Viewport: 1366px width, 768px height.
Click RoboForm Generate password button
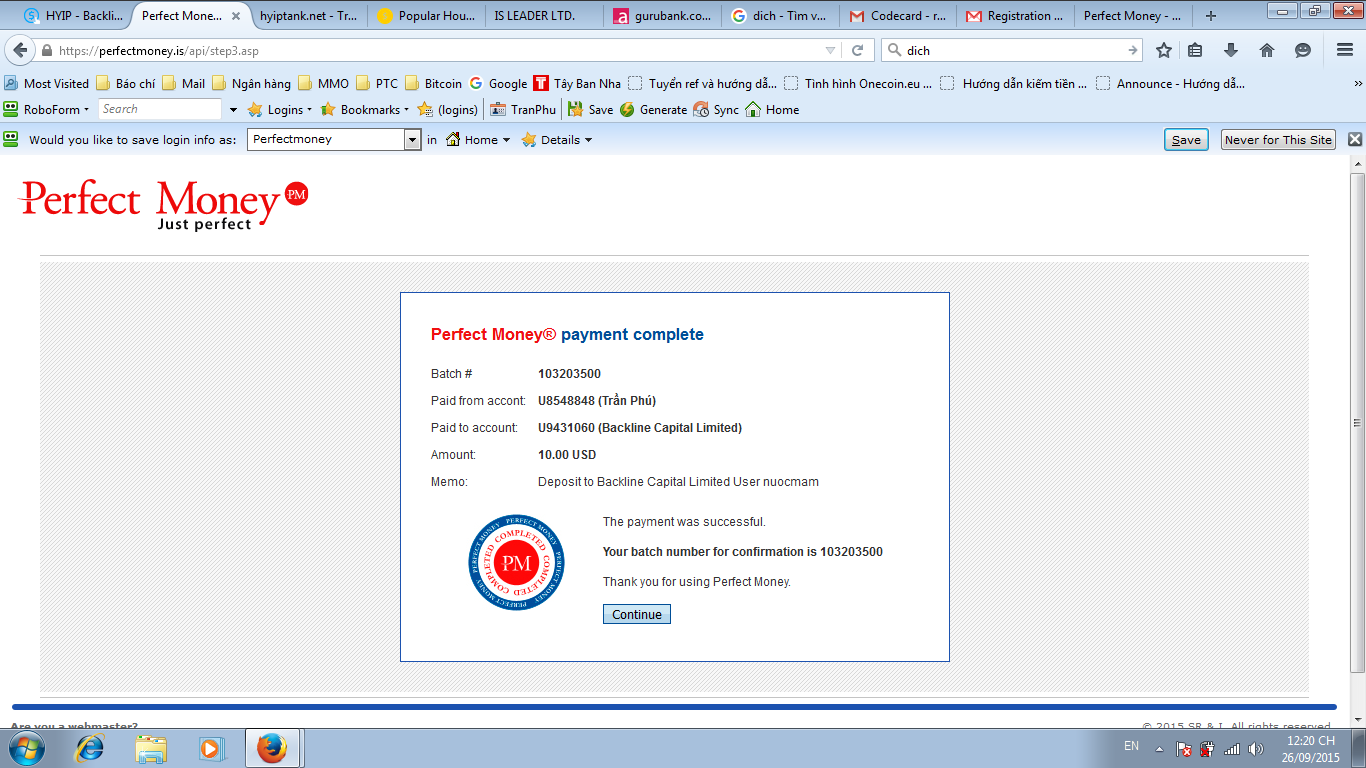pyautogui.click(x=653, y=109)
